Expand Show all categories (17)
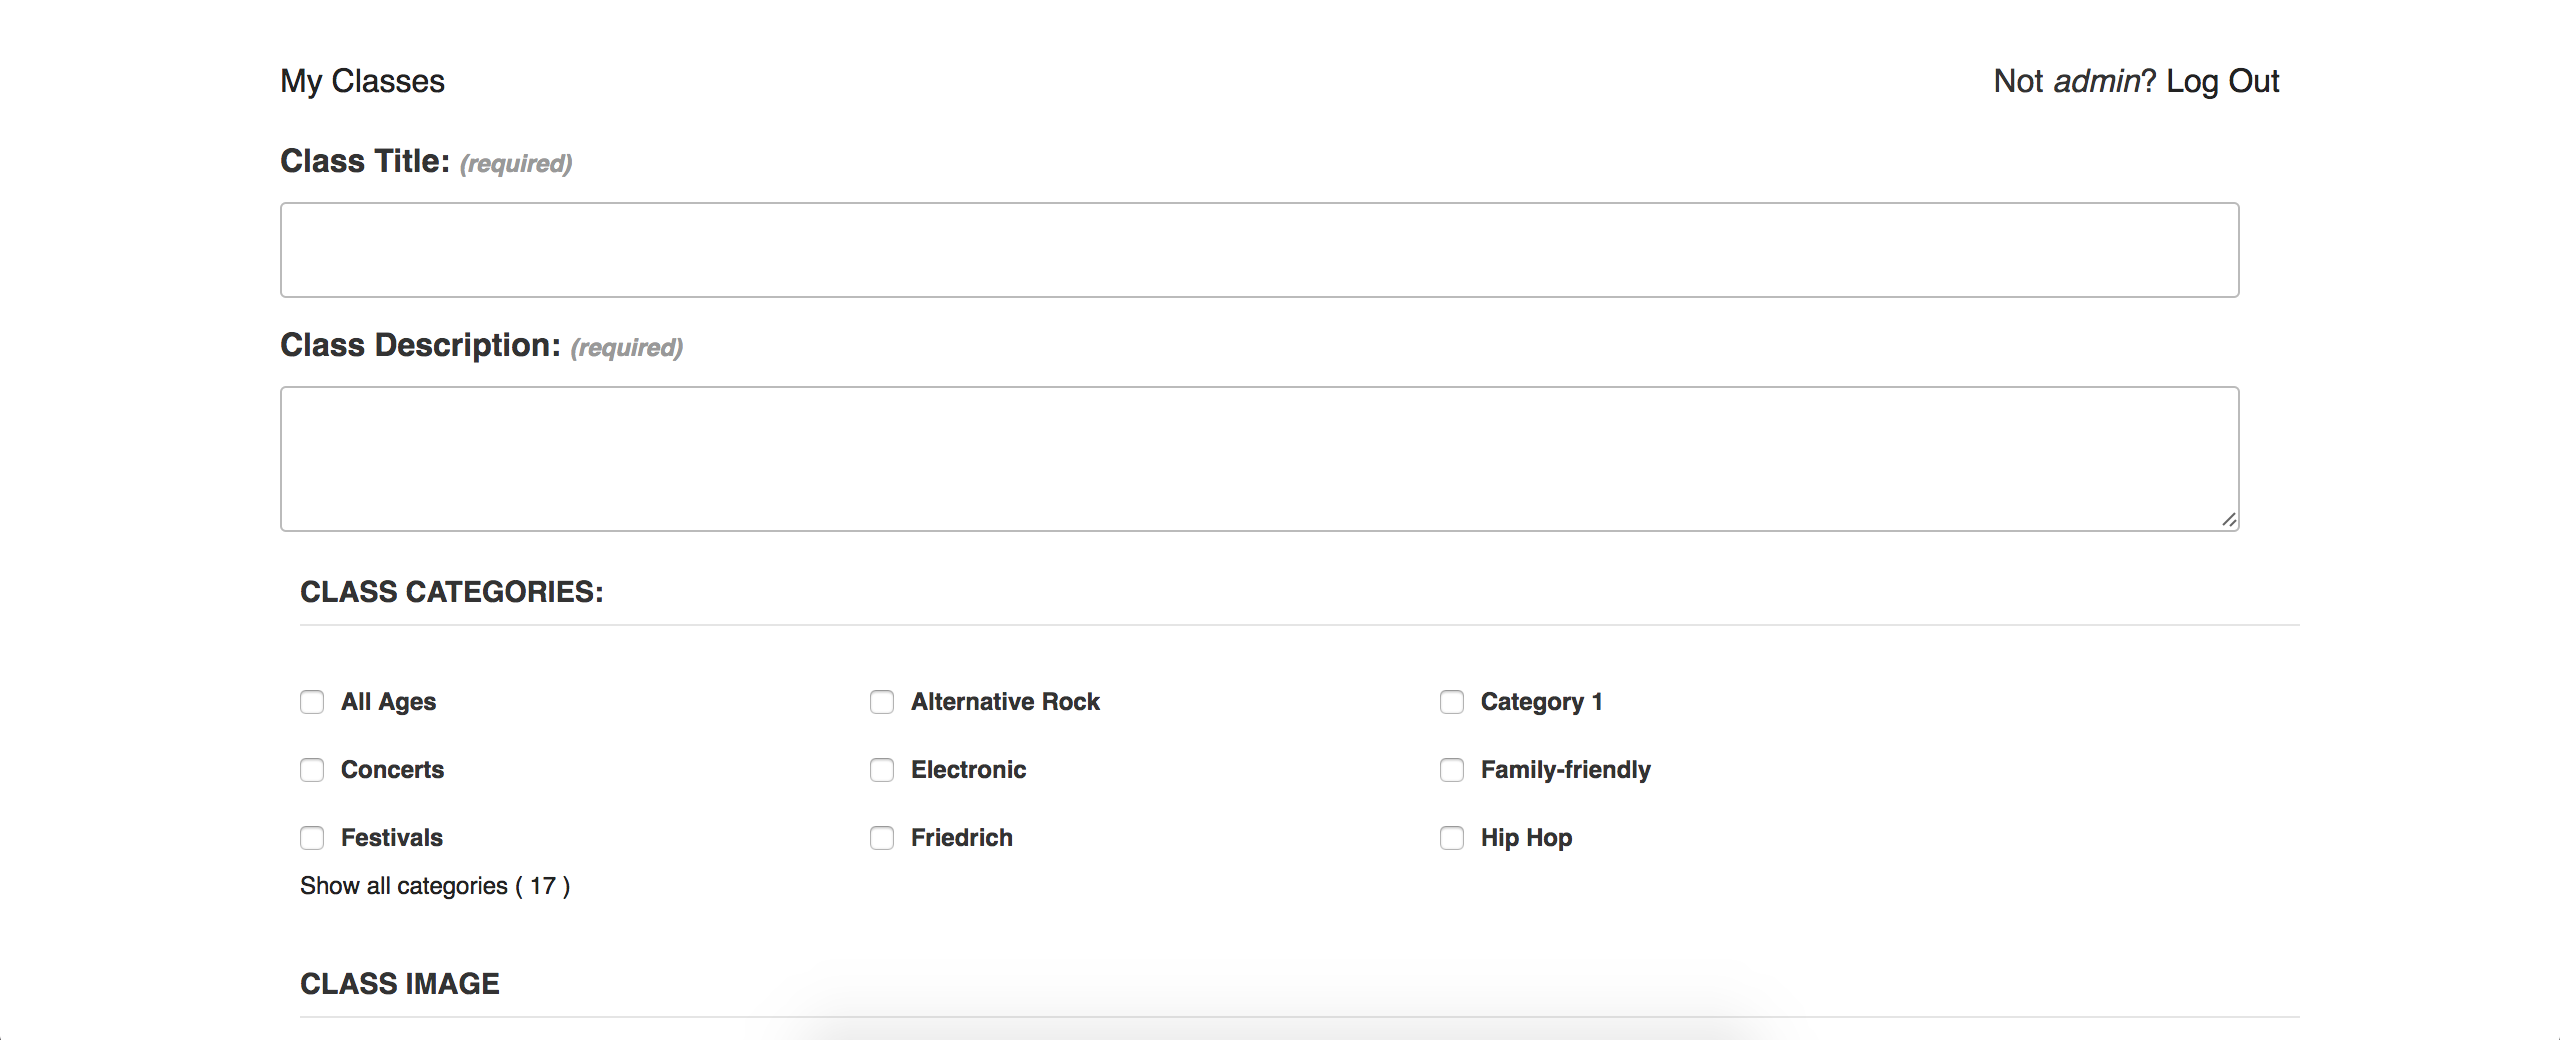This screenshot has width=2560, height=1040. coord(435,886)
